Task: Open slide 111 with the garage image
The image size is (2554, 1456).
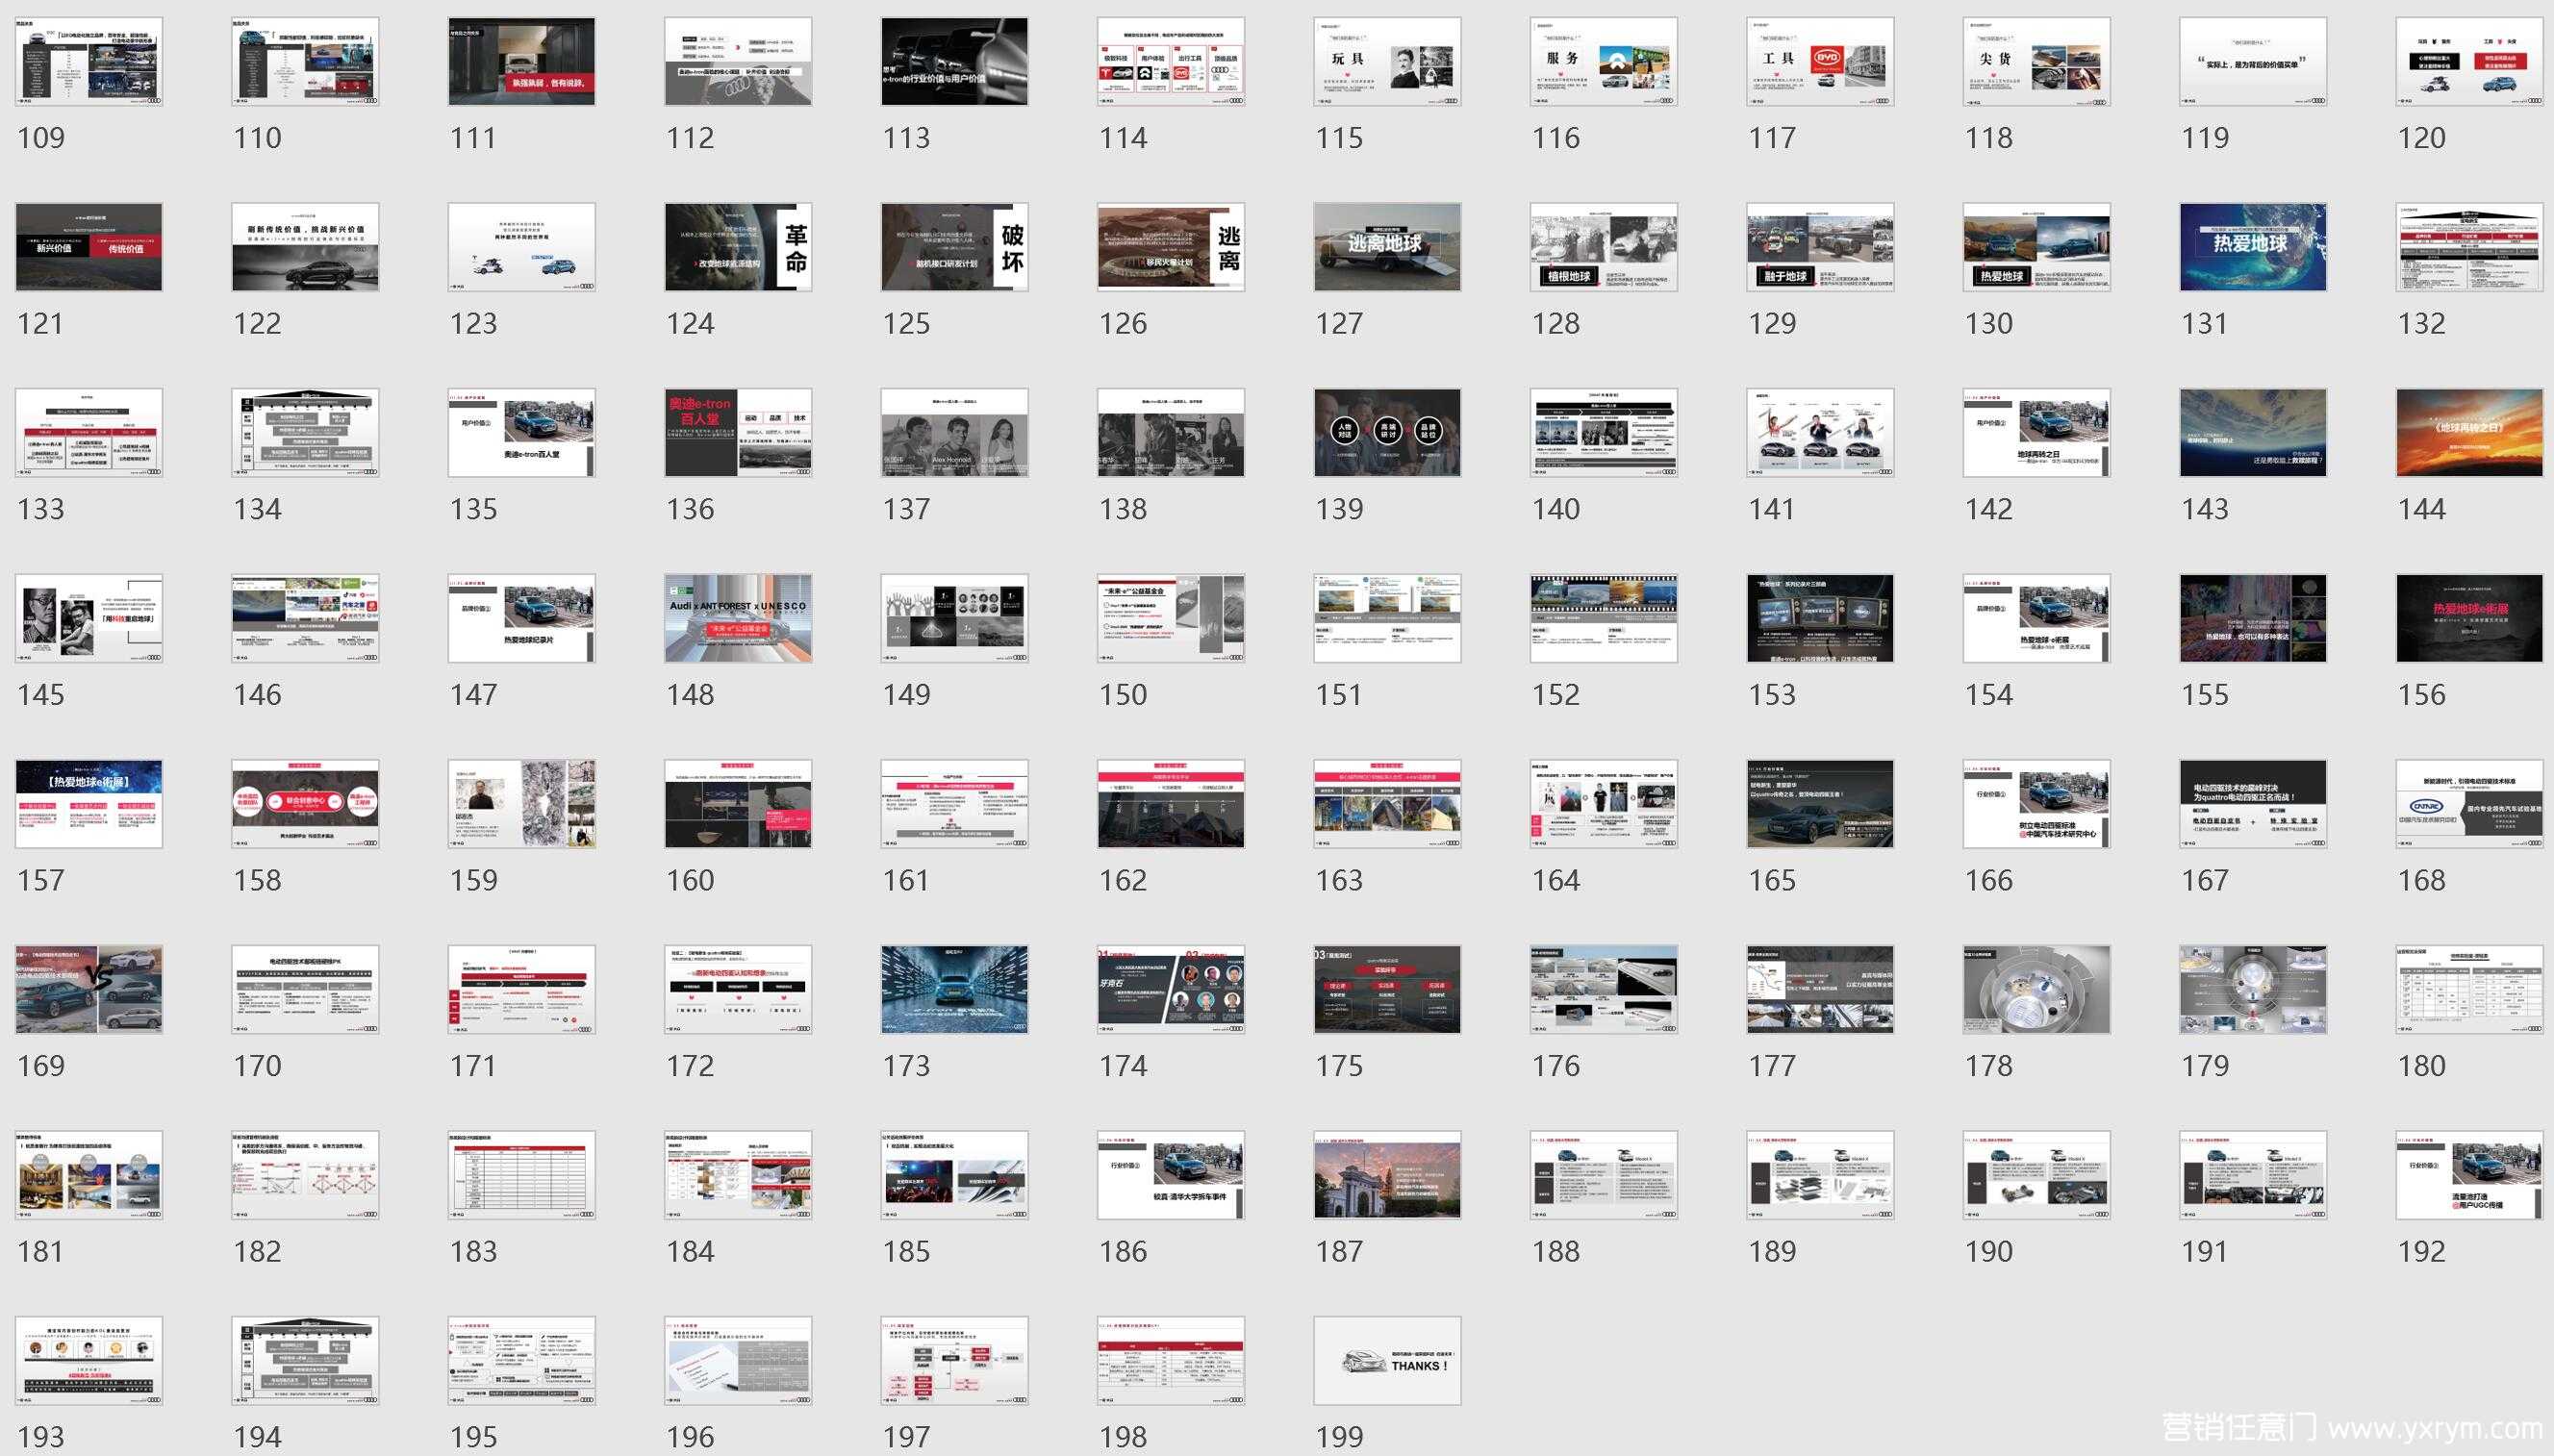Action: coord(522,61)
